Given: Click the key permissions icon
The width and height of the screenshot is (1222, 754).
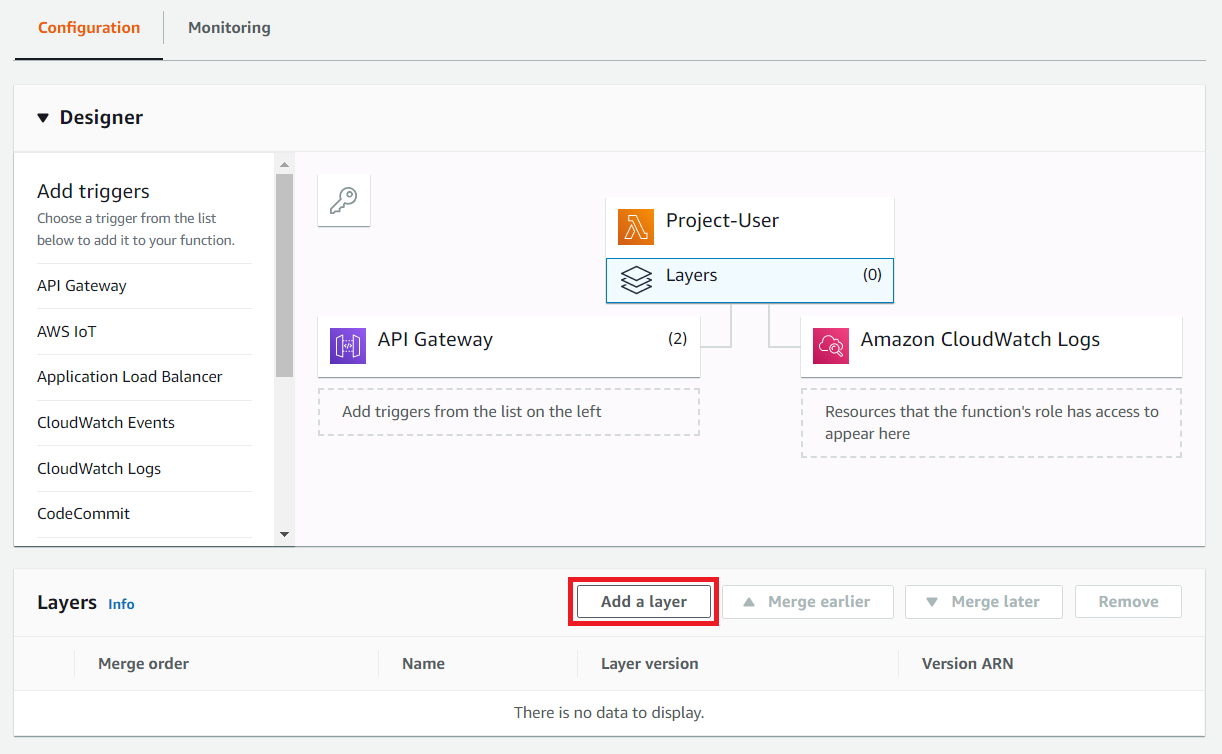Looking at the screenshot, I should click(x=344, y=200).
